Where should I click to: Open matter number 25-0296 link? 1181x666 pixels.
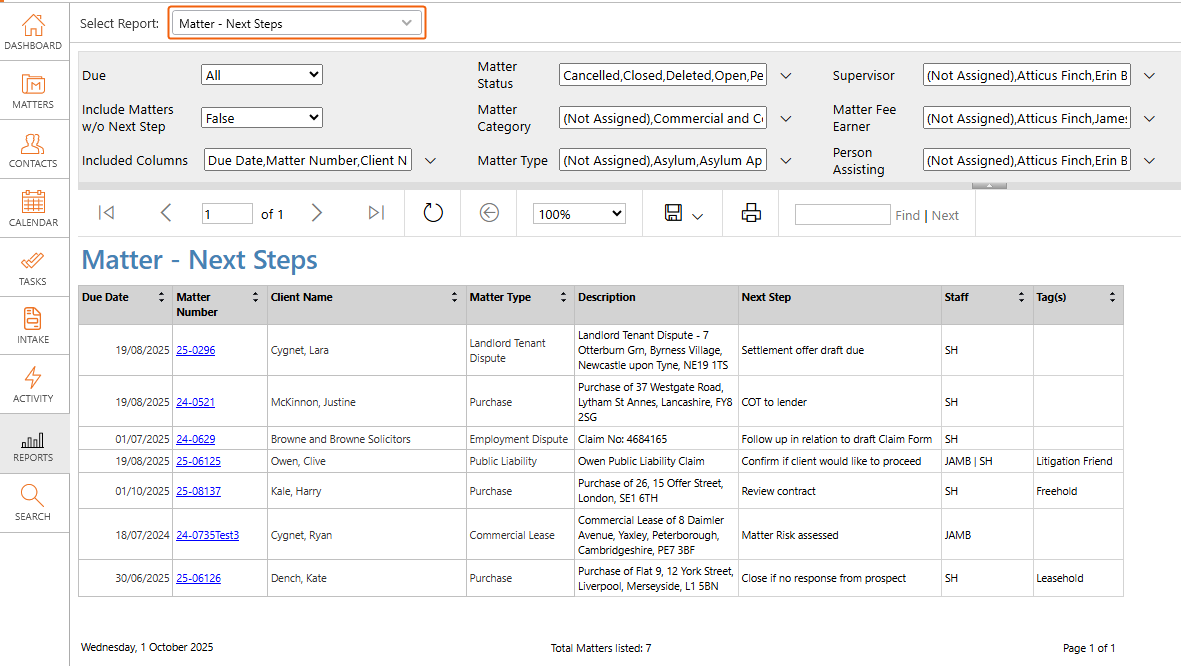[x=195, y=351]
